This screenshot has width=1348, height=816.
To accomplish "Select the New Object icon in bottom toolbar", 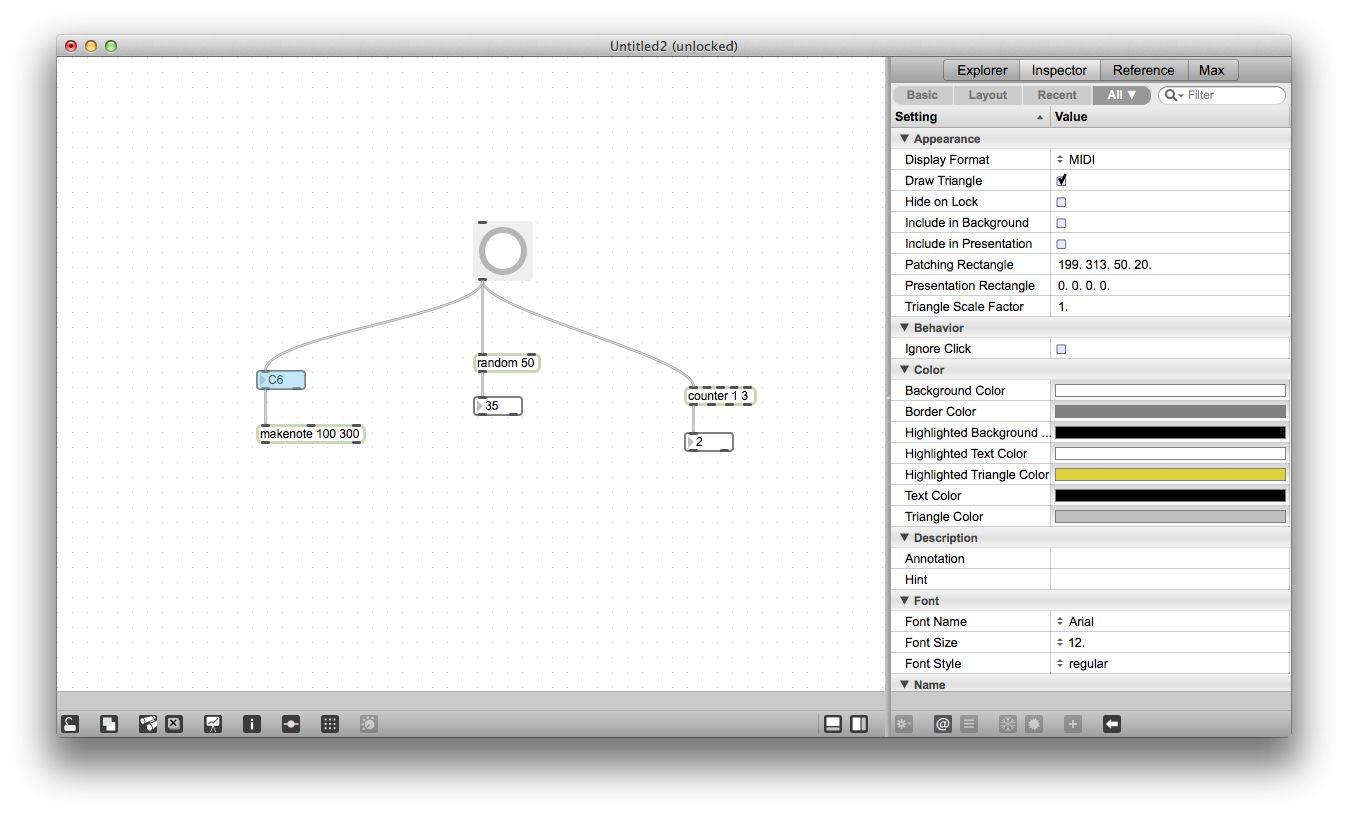I will click(108, 723).
